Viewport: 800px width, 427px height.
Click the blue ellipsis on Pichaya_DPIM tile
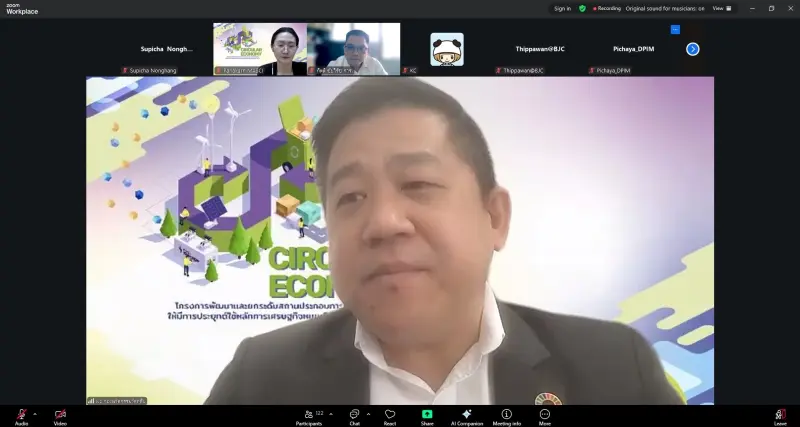pos(675,30)
